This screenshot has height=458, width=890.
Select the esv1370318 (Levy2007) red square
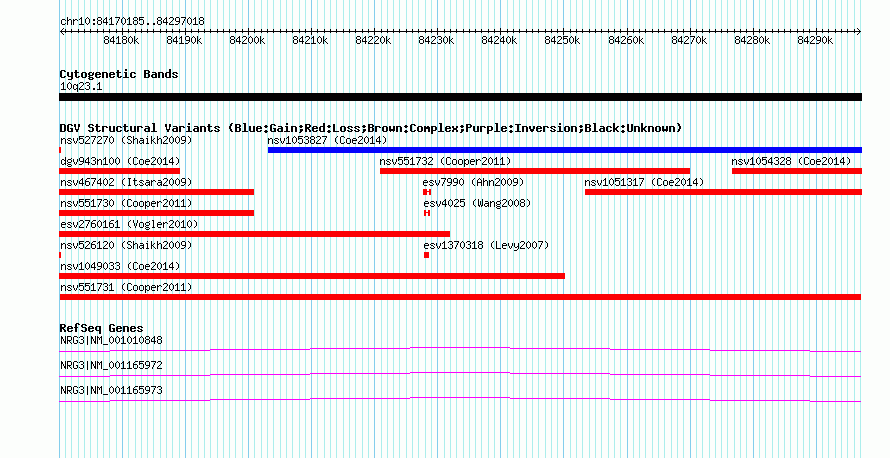pos(426,255)
